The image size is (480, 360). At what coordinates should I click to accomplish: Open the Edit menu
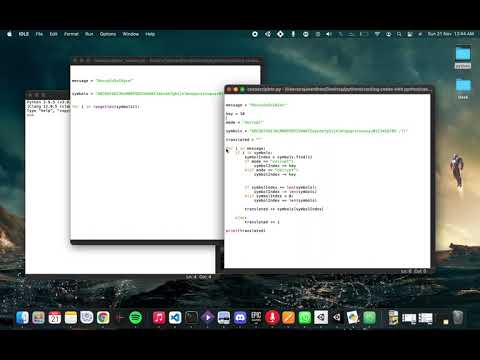[x=54, y=34]
